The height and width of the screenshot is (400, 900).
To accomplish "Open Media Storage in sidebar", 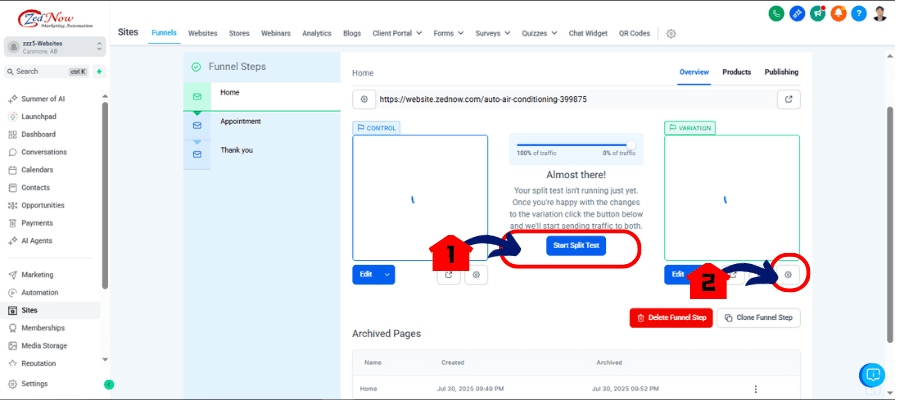I will (x=44, y=346).
